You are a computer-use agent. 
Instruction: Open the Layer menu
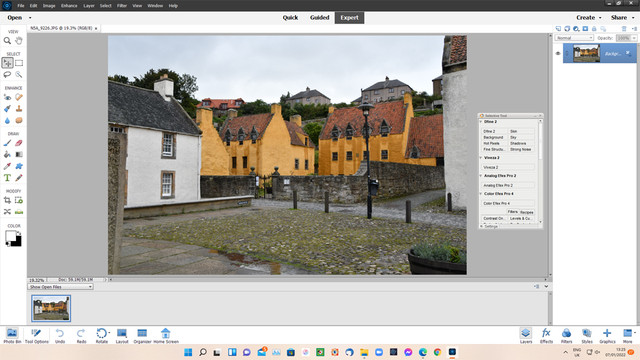coord(89,6)
